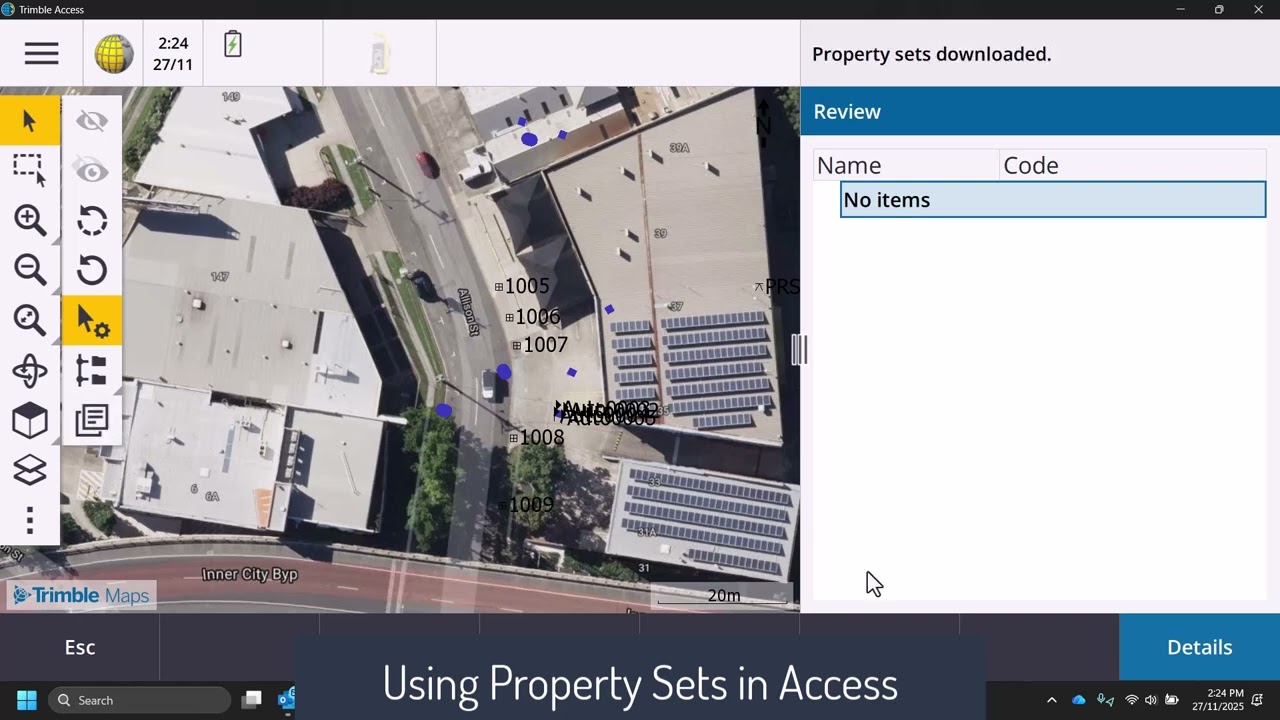Image resolution: width=1280 pixels, height=720 pixels.
Task: Select point 1009 on map
Action: coord(526,505)
